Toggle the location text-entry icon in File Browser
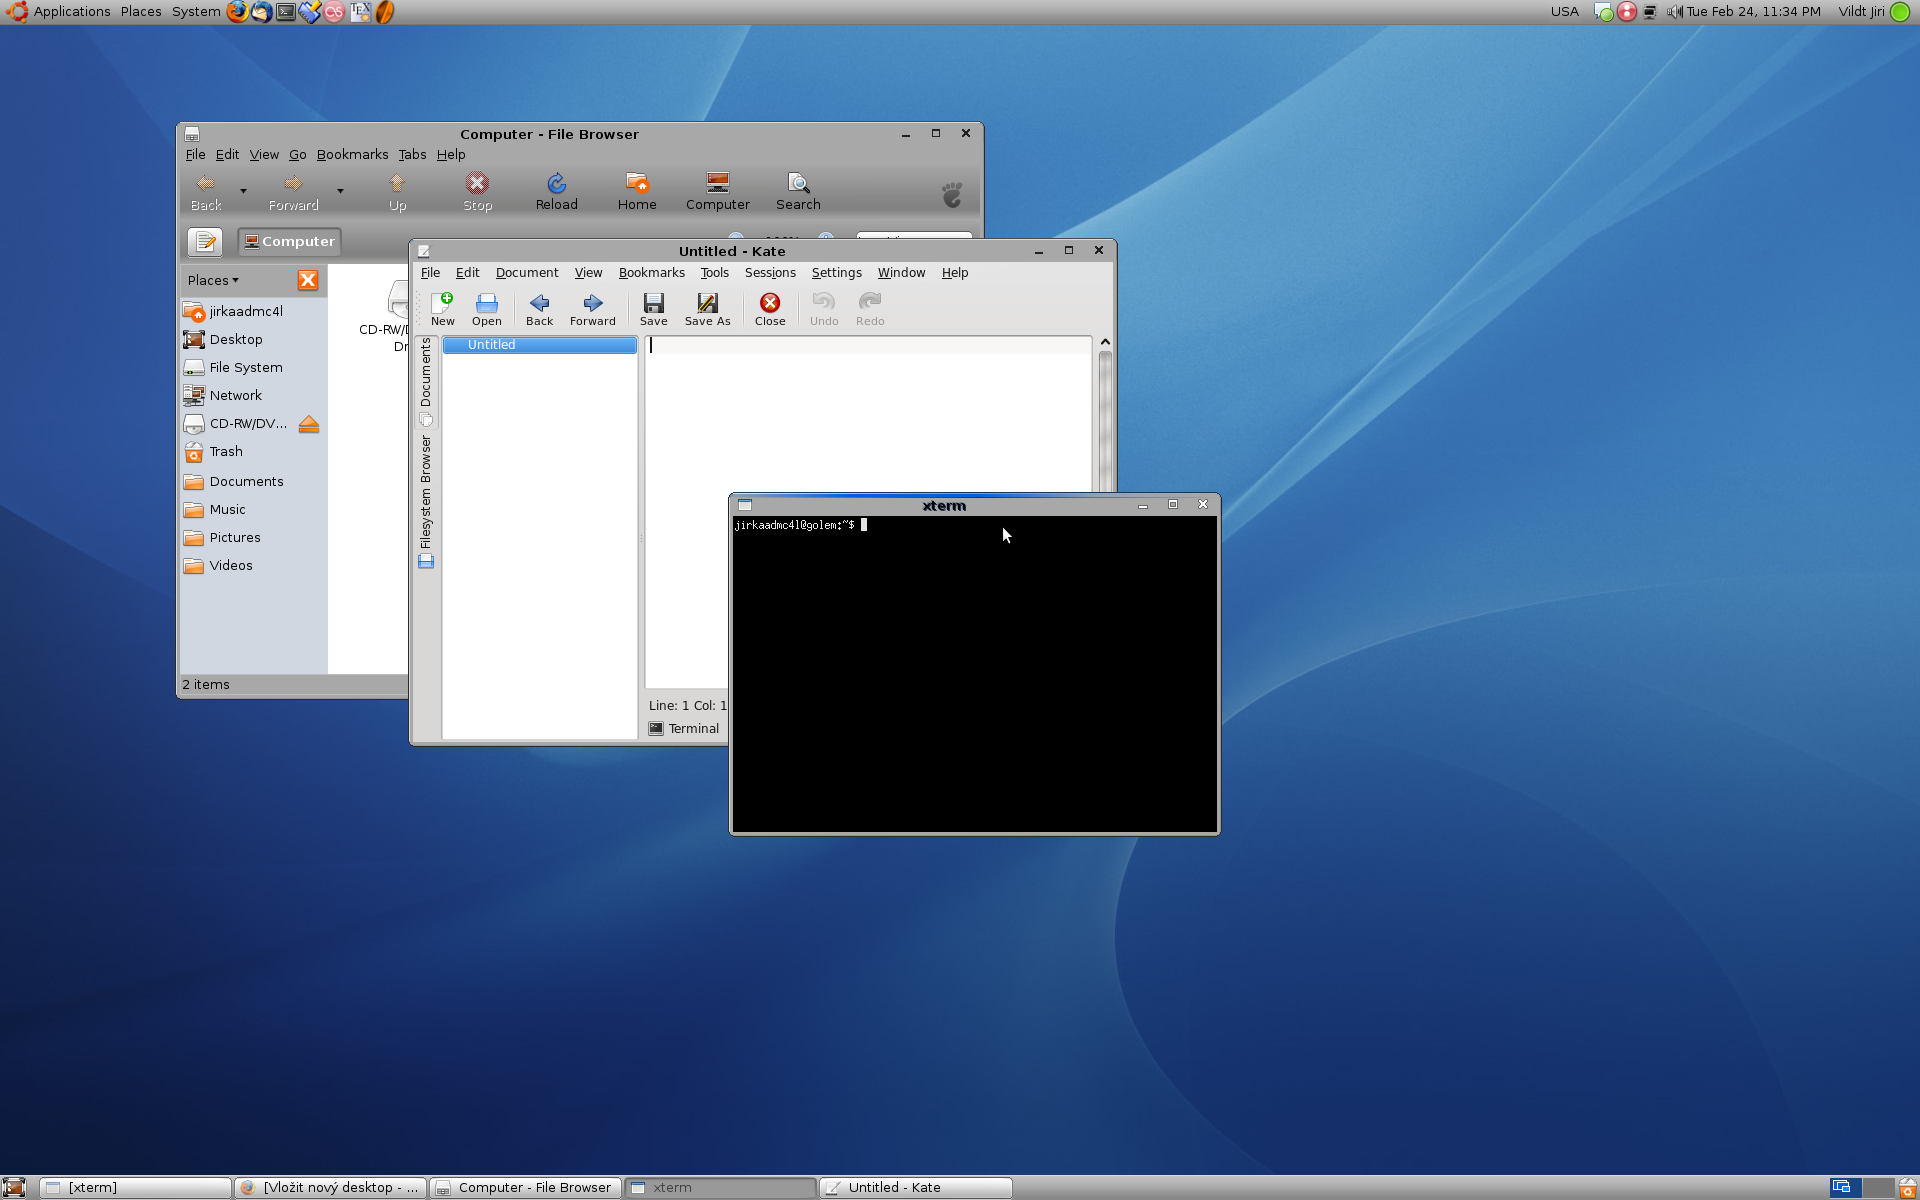Screen dimensions: 1920x1200 [x=205, y=241]
